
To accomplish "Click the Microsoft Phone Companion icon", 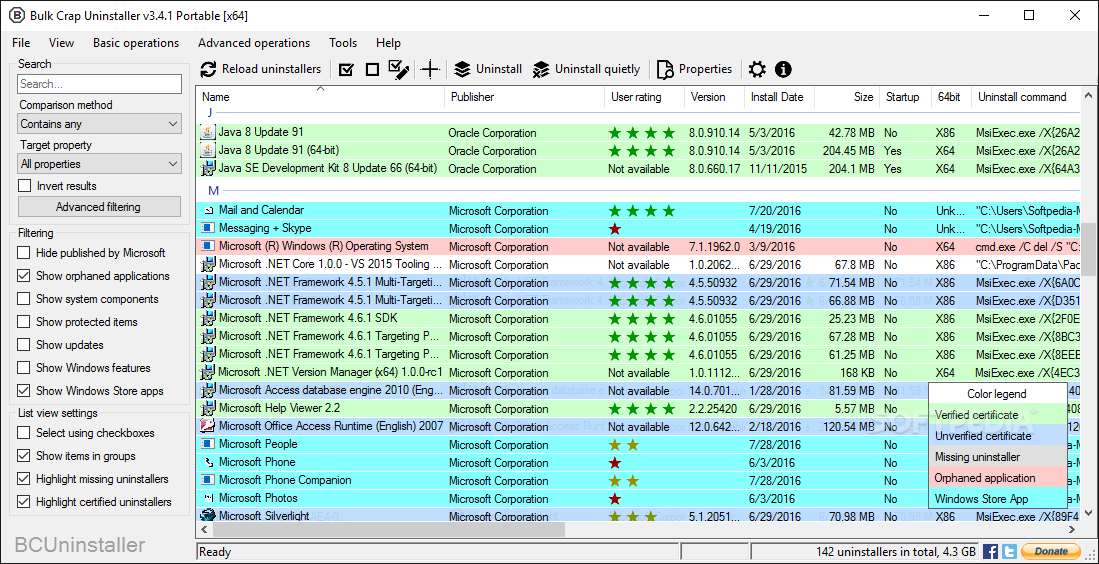I will tap(207, 480).
